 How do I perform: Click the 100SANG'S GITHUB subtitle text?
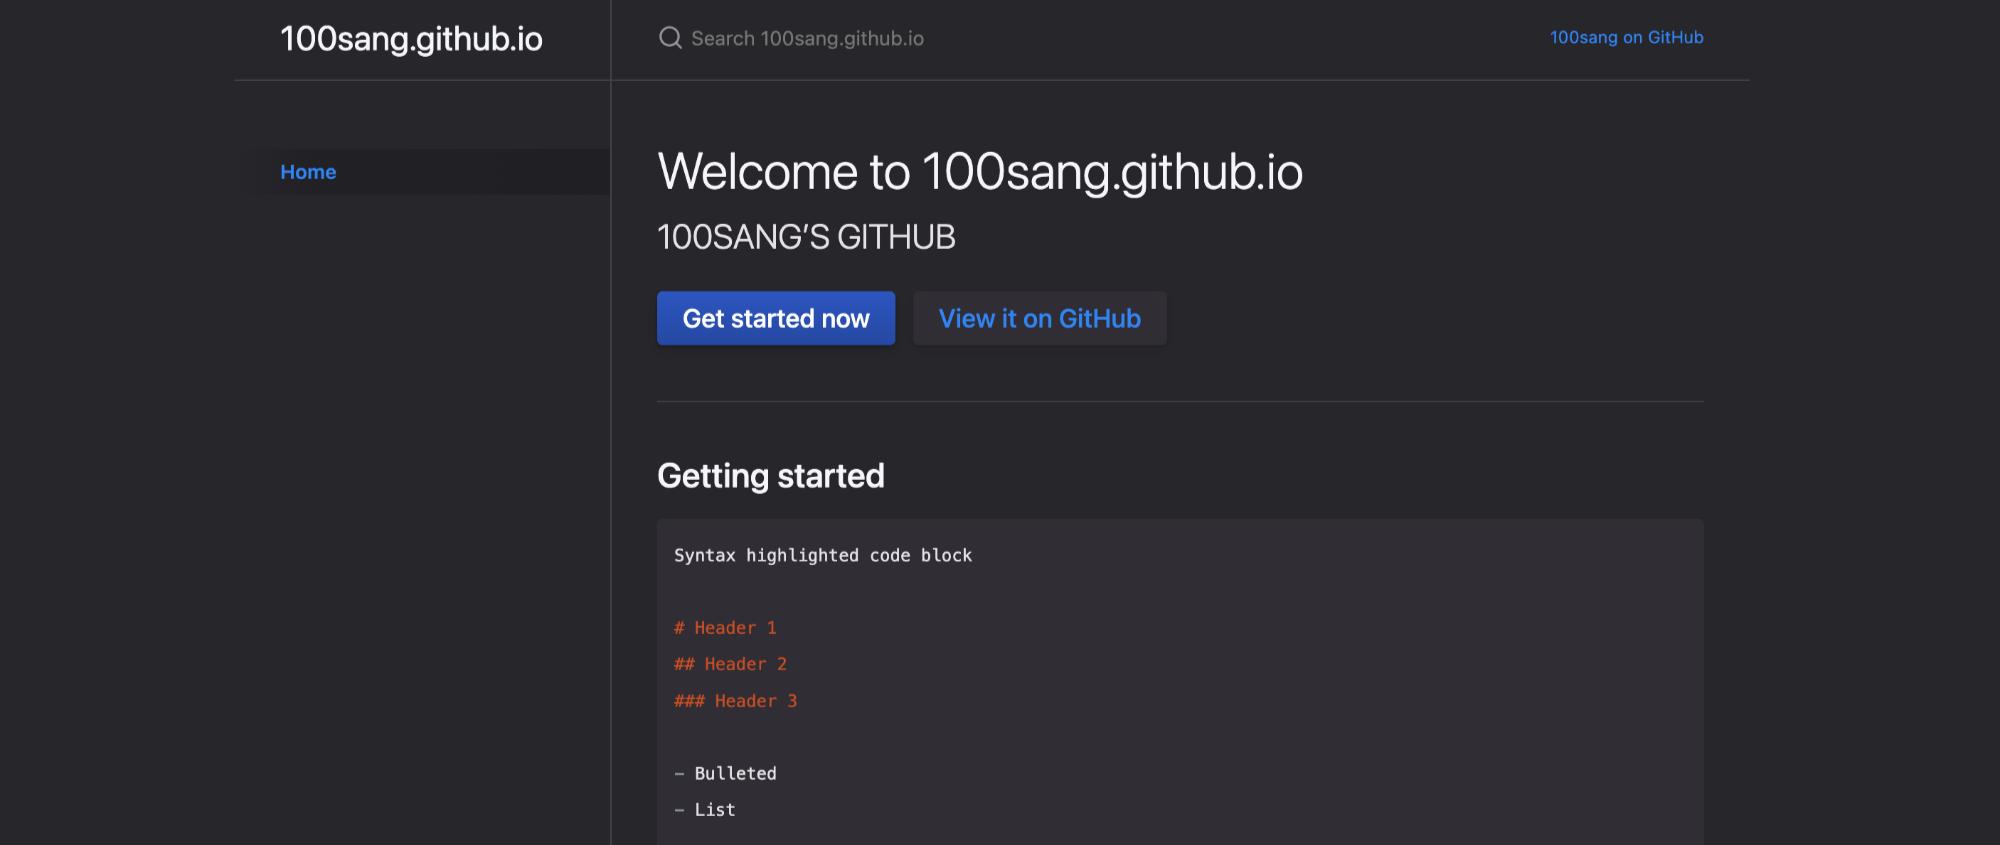click(x=806, y=237)
